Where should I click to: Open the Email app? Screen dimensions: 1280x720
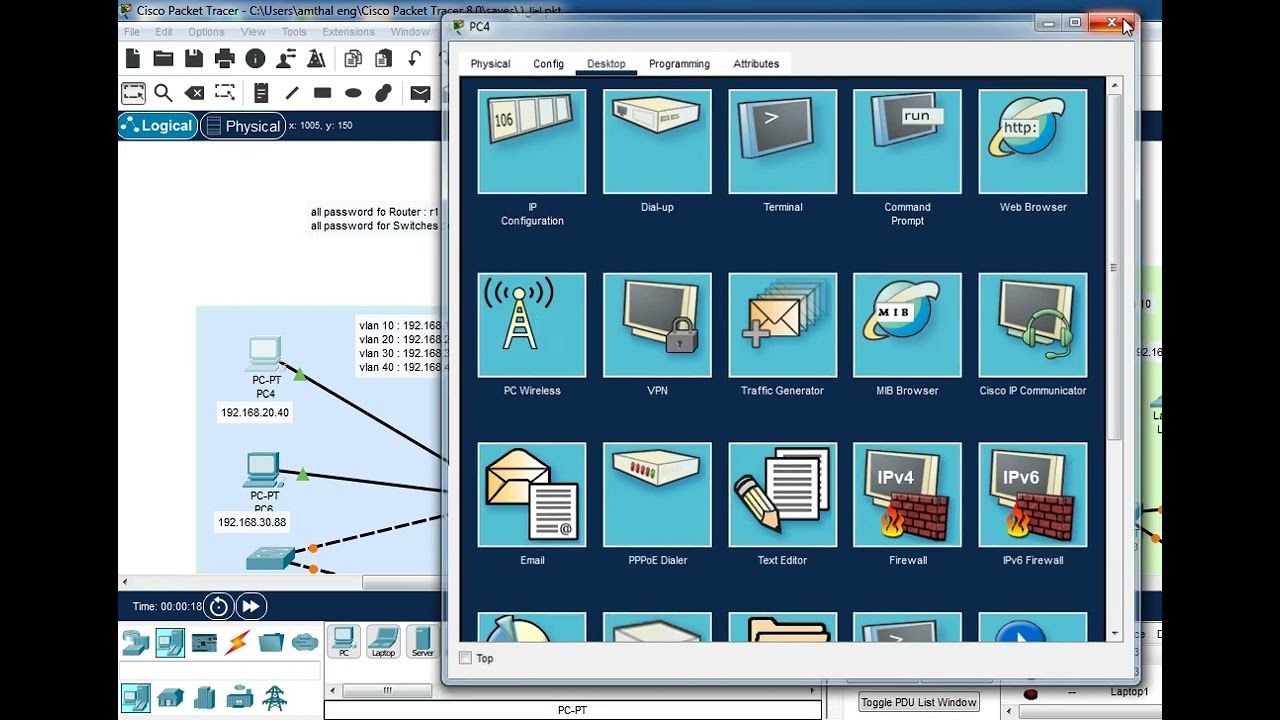click(x=532, y=495)
